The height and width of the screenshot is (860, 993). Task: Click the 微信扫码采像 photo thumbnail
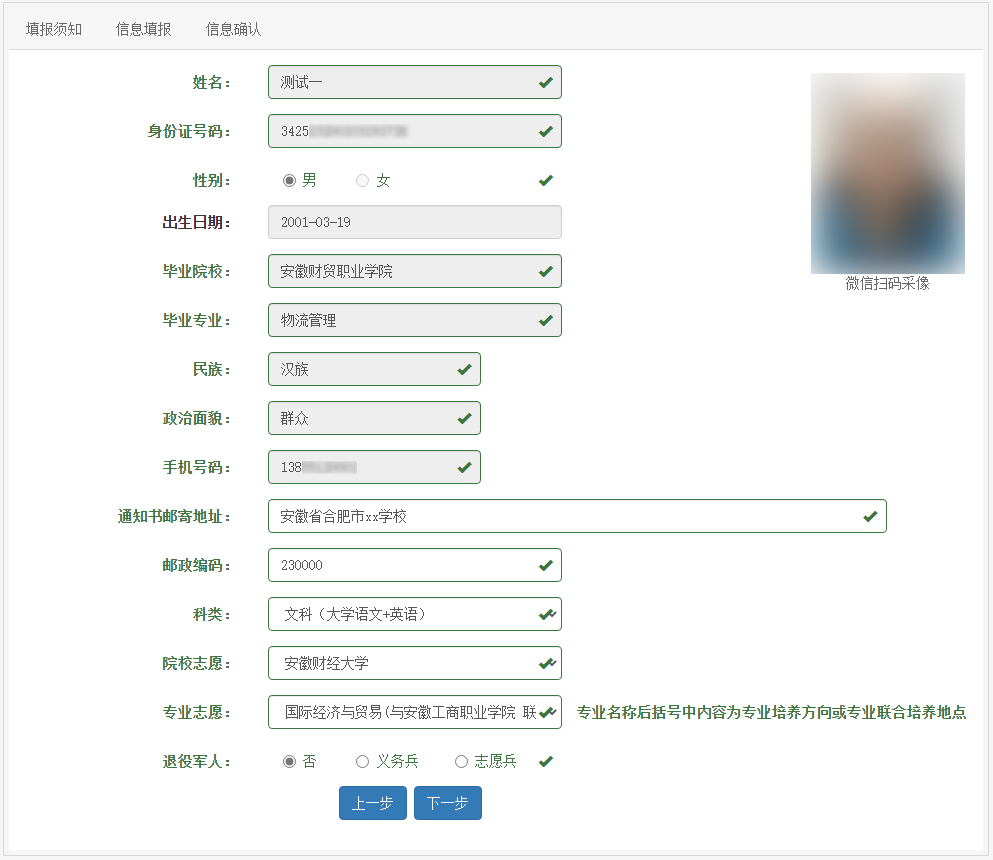pyautogui.click(x=887, y=173)
